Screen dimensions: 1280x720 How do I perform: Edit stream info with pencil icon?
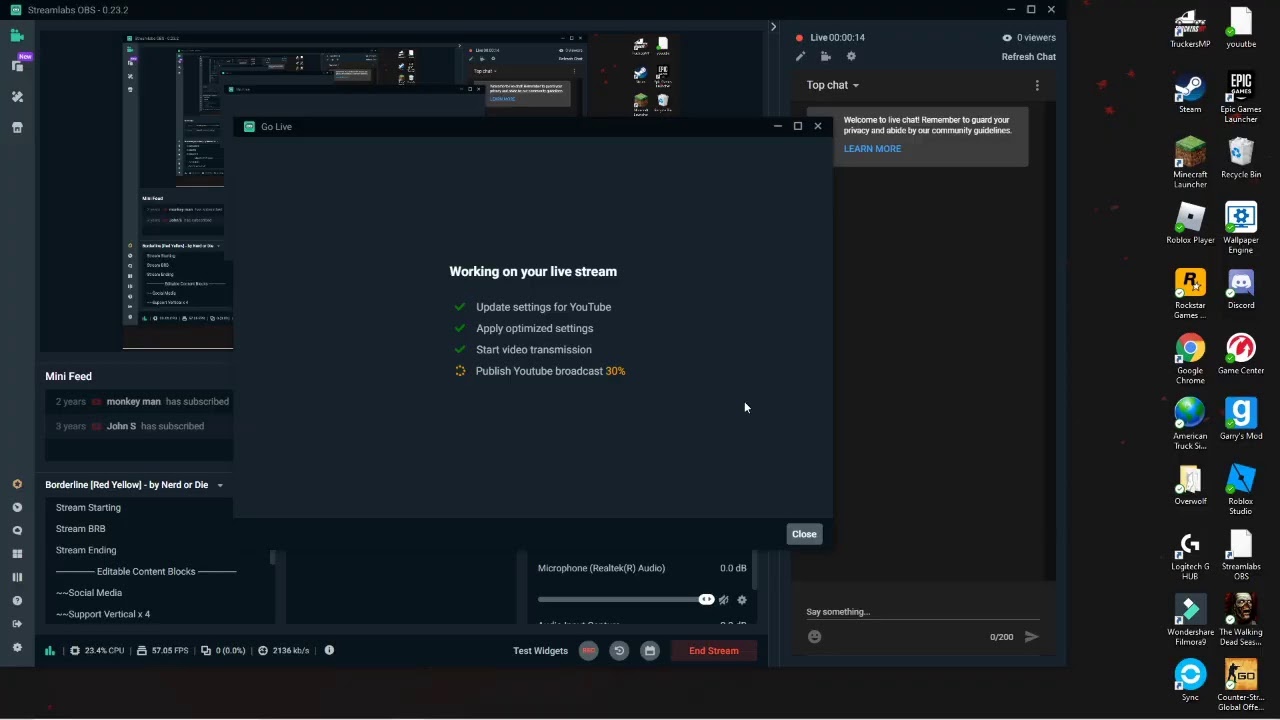(x=800, y=57)
